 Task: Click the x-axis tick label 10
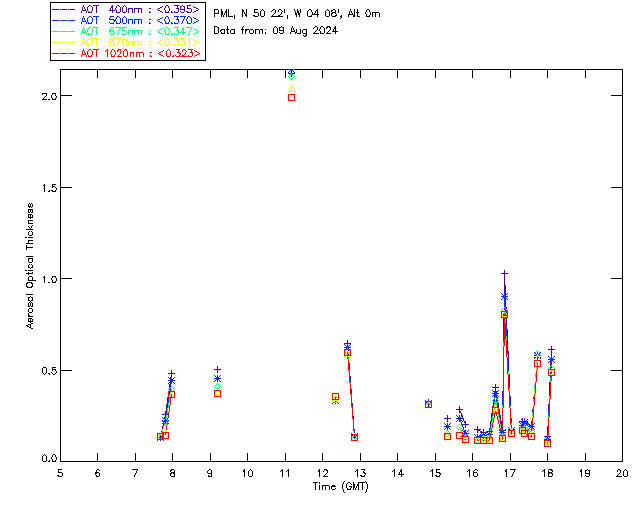(x=247, y=474)
